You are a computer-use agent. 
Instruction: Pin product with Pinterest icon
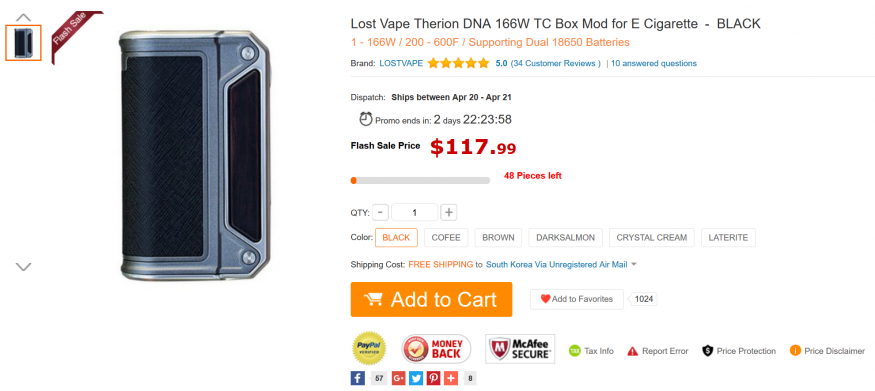coord(434,378)
